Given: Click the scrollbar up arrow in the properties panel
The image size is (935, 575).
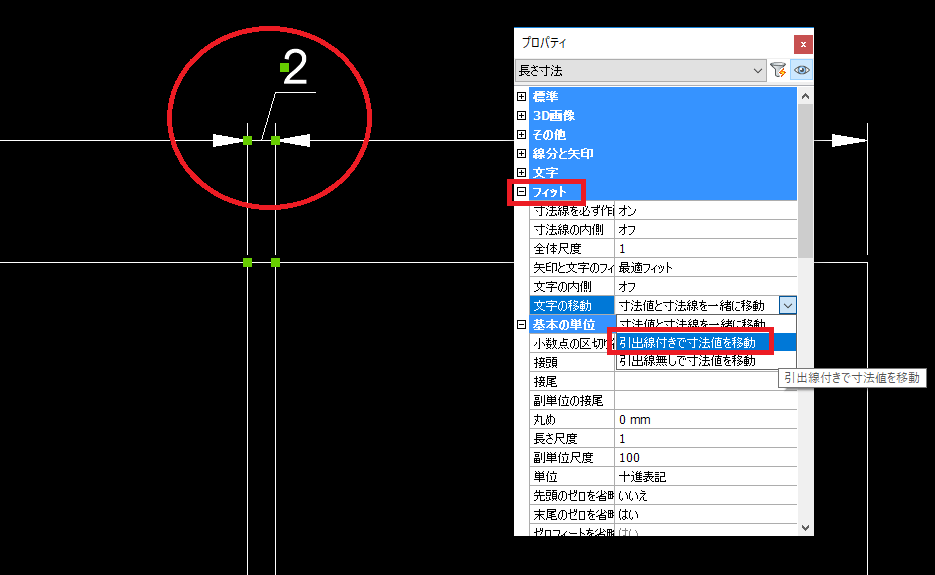Looking at the screenshot, I should point(805,96).
